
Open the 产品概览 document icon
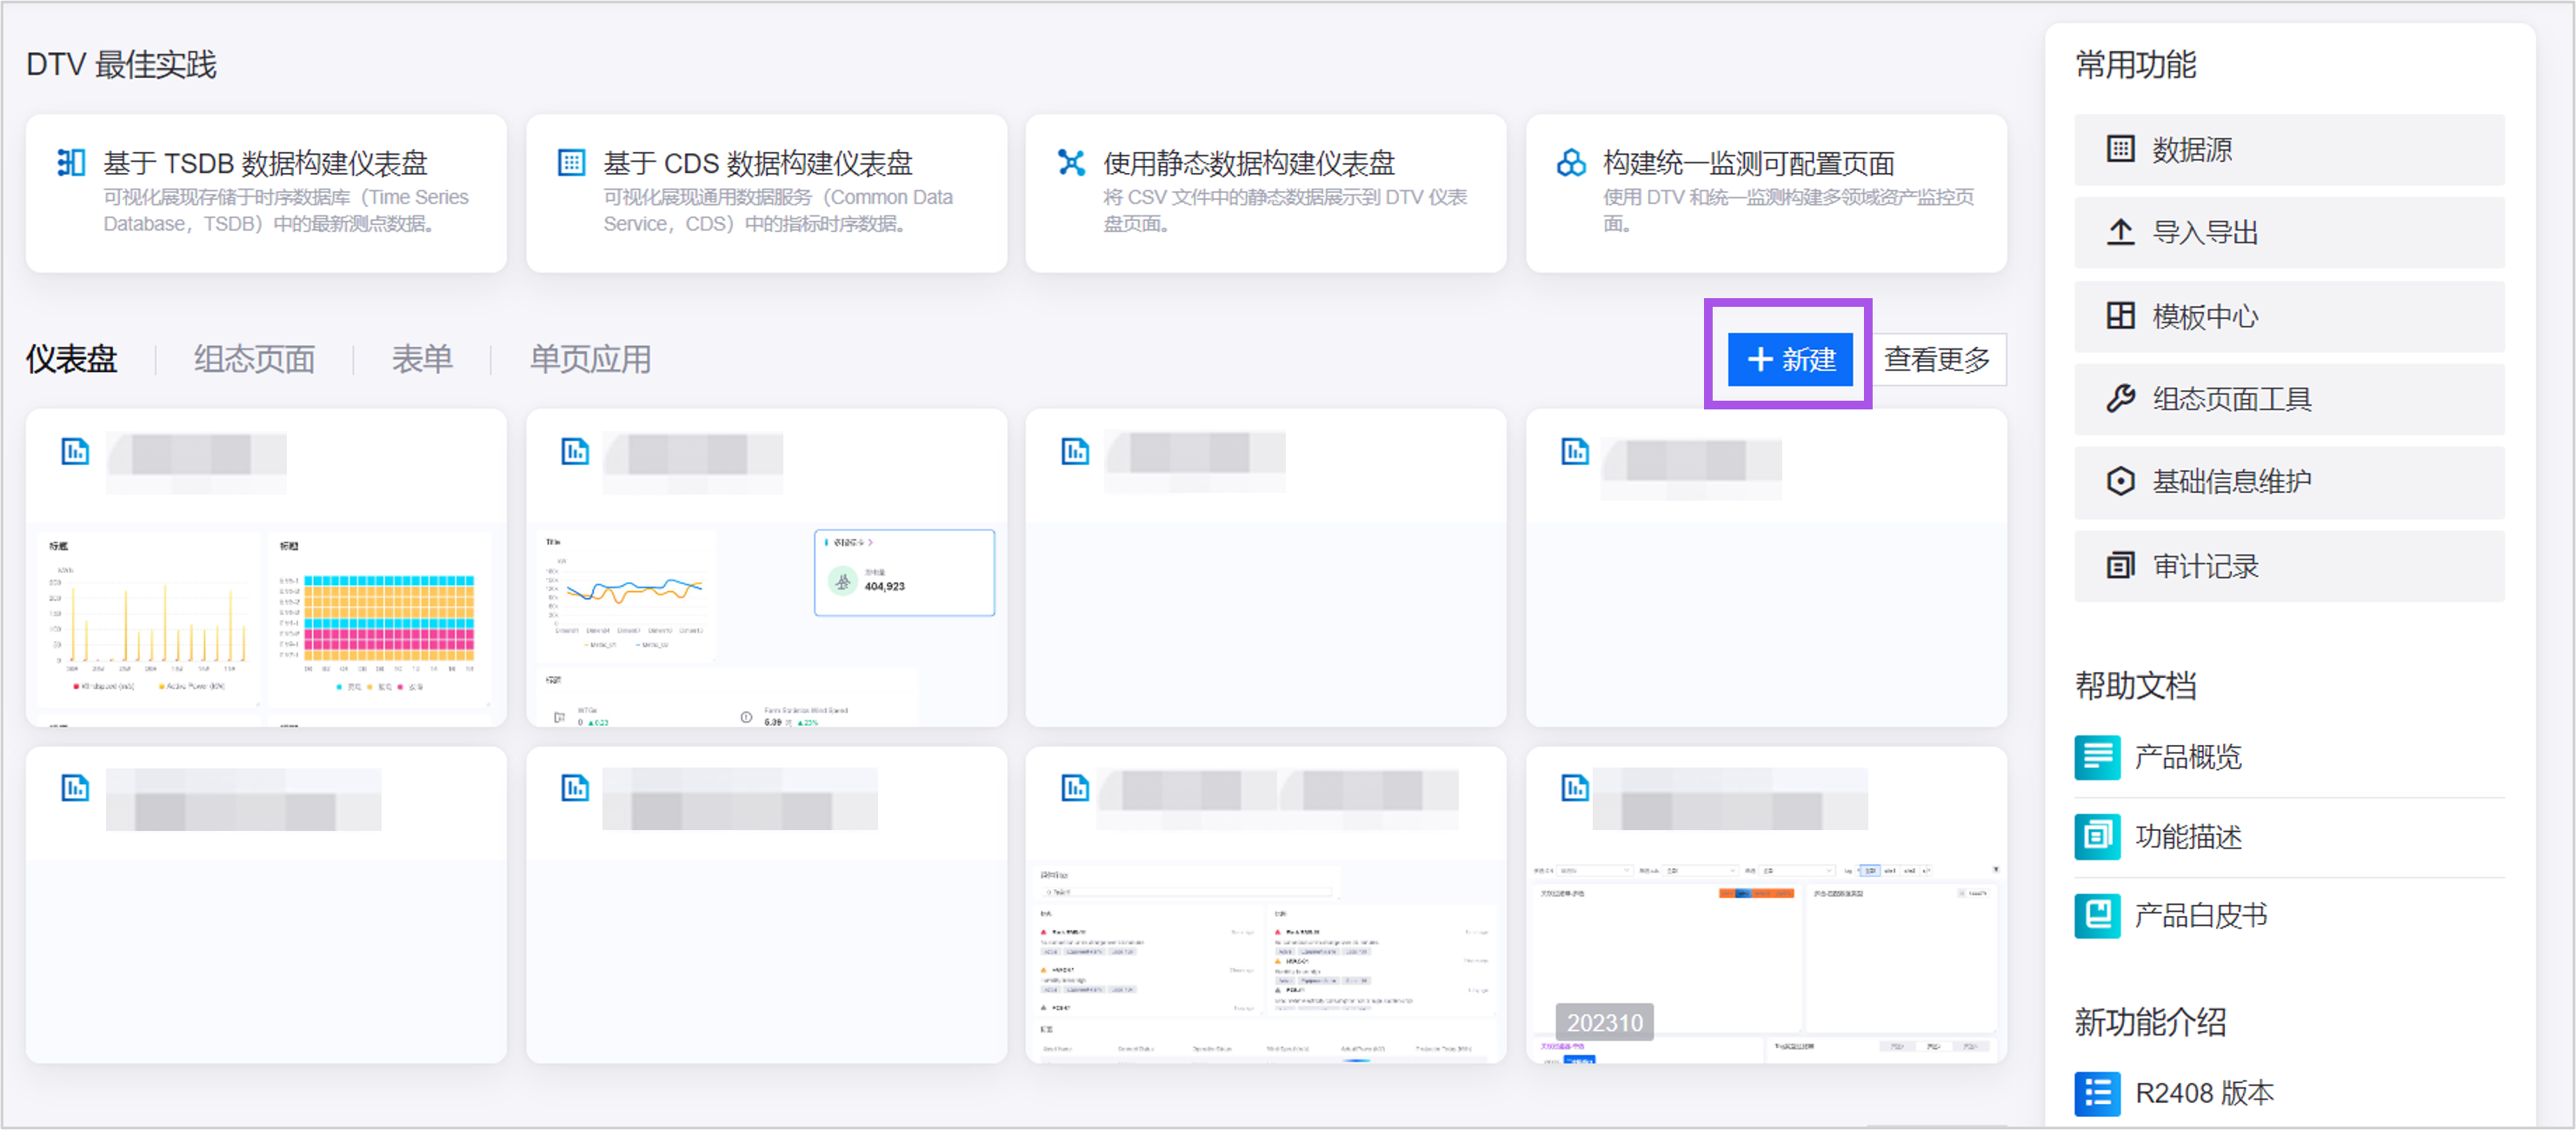coord(2097,757)
